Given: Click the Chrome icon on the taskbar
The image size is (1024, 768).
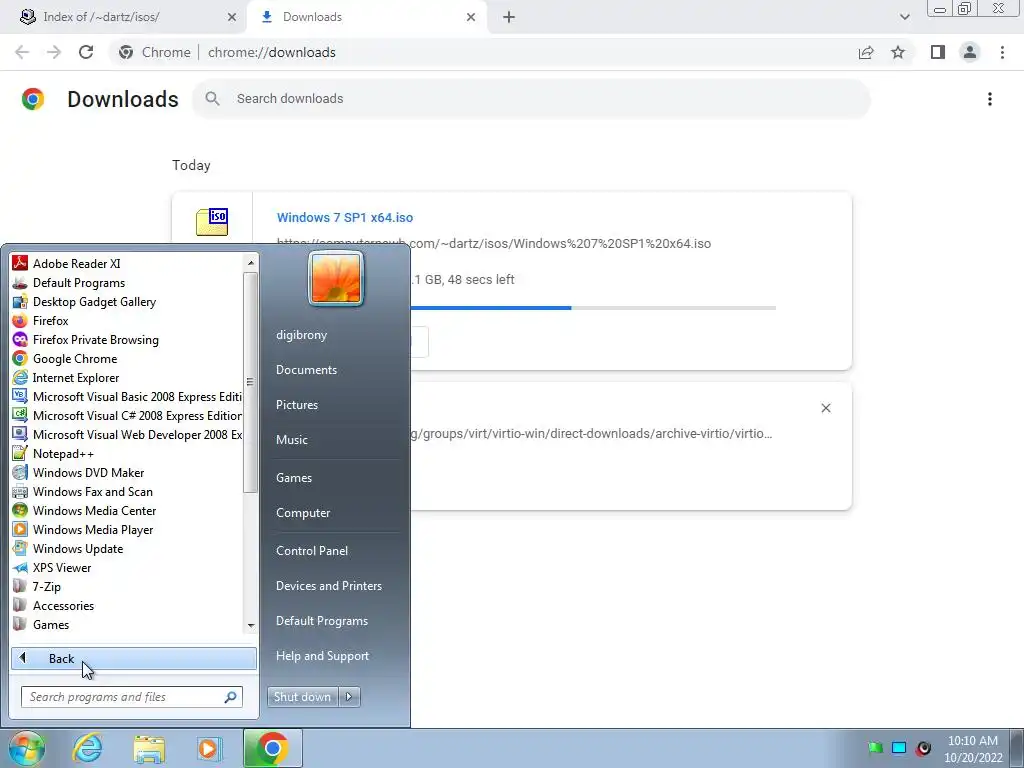Looking at the screenshot, I should (272, 748).
